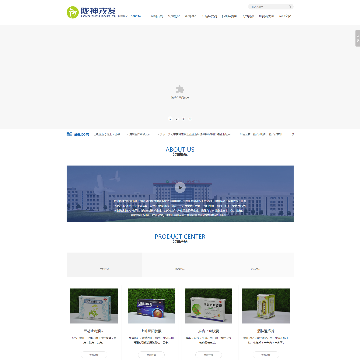Open the first main navigation menu item
Screen dimensions: 360x360
(x=157, y=16)
